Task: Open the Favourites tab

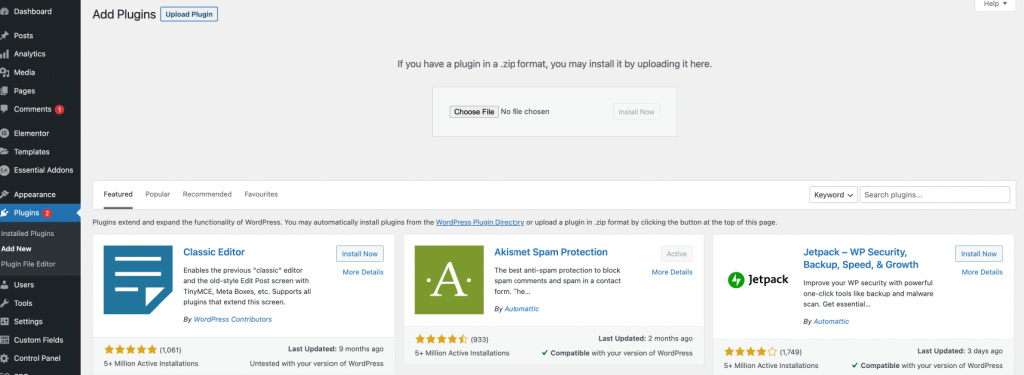Action: click(261, 194)
